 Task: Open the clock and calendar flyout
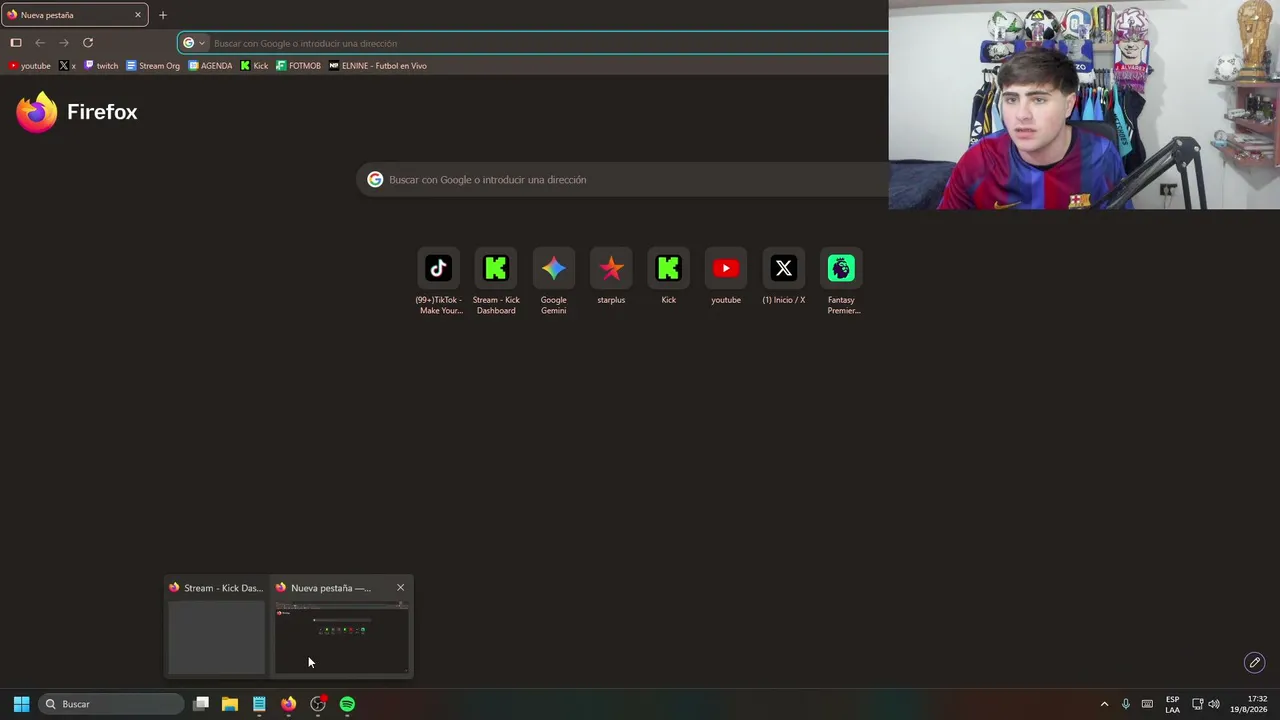(x=1249, y=704)
